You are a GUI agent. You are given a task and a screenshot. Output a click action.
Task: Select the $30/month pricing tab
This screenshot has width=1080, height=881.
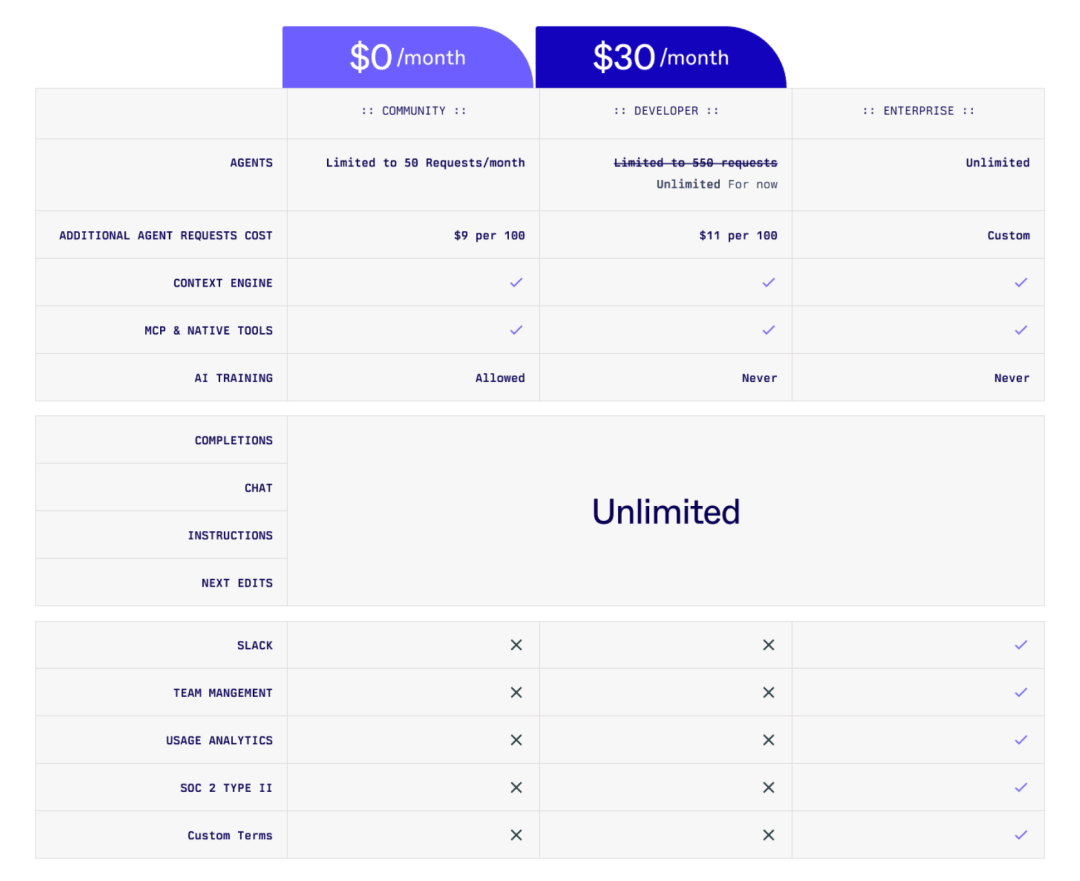[x=660, y=58]
